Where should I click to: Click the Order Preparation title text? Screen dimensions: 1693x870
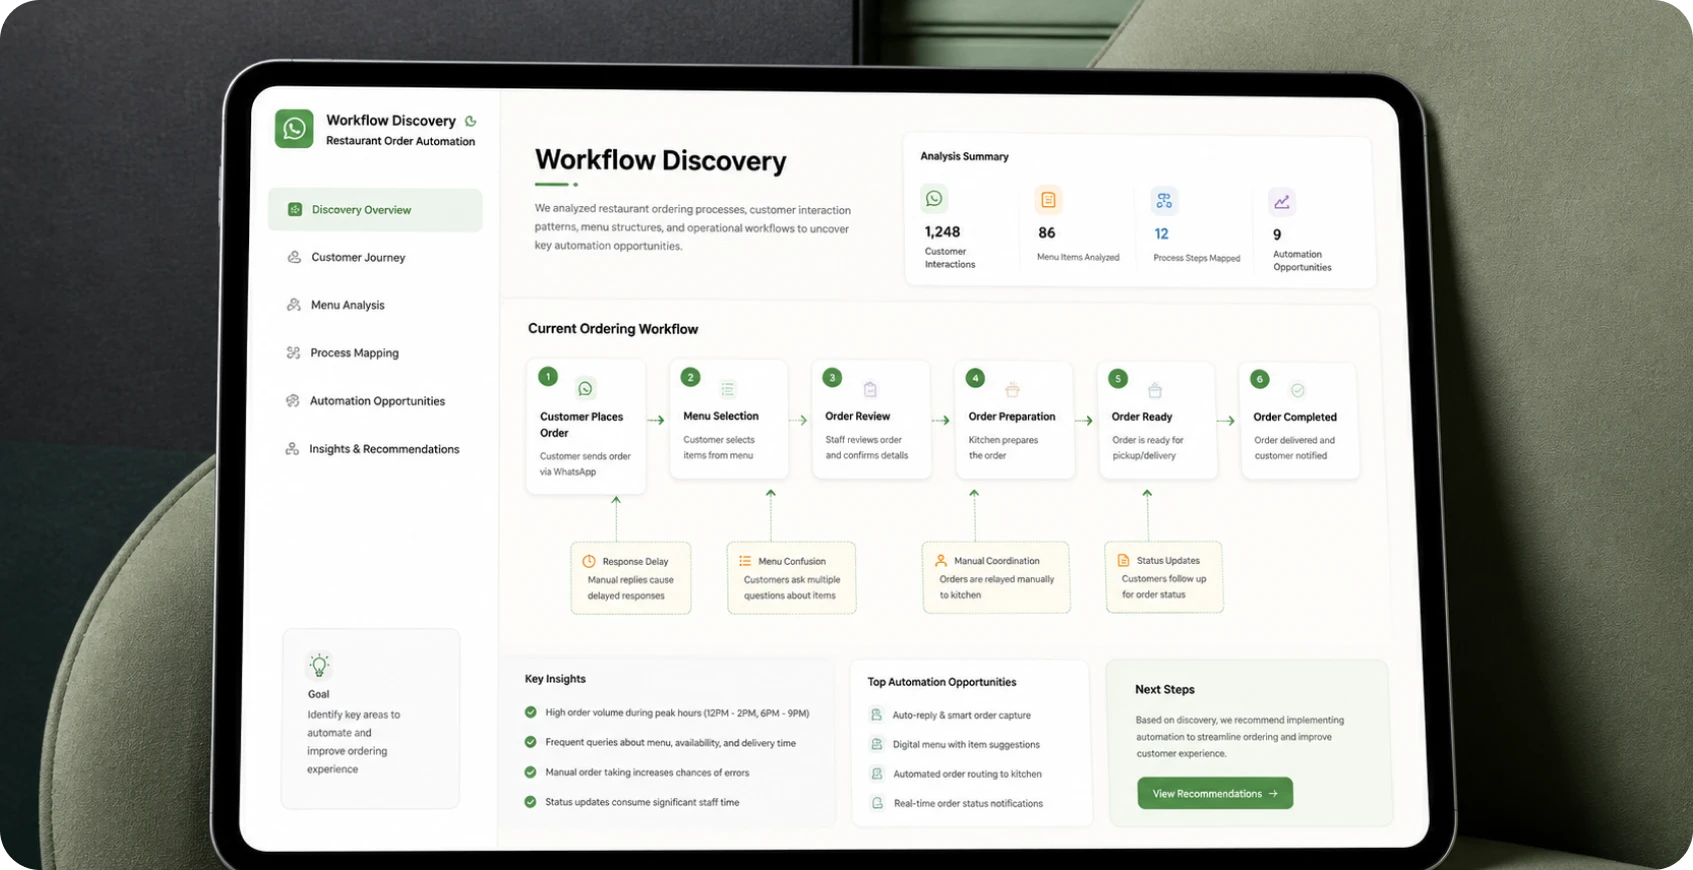coord(1012,417)
